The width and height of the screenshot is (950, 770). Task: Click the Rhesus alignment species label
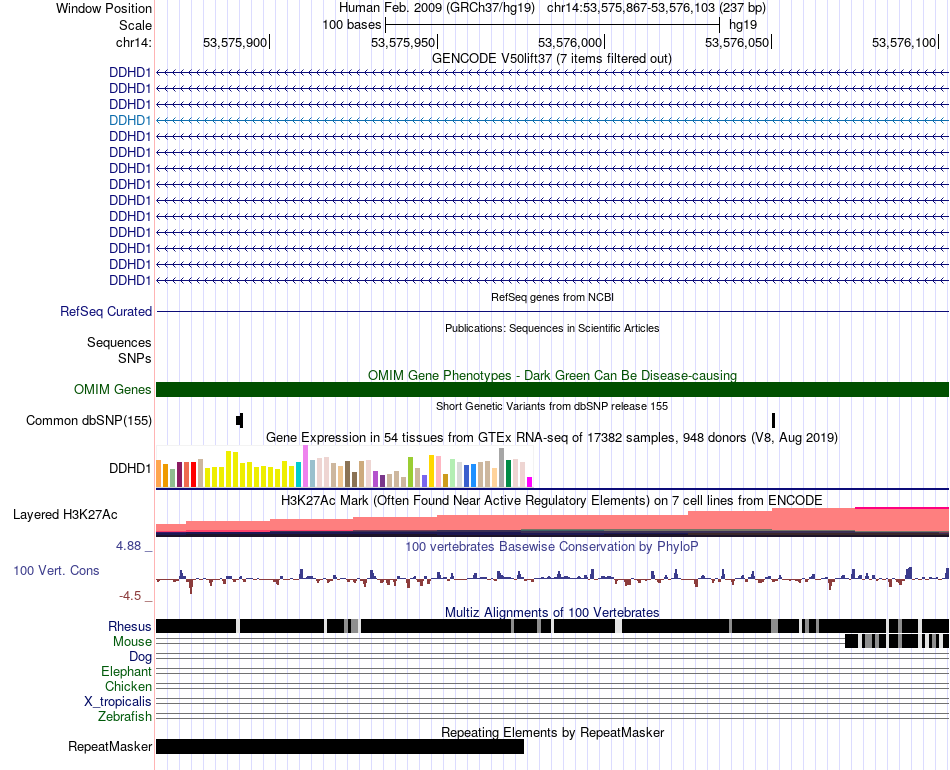(130, 626)
